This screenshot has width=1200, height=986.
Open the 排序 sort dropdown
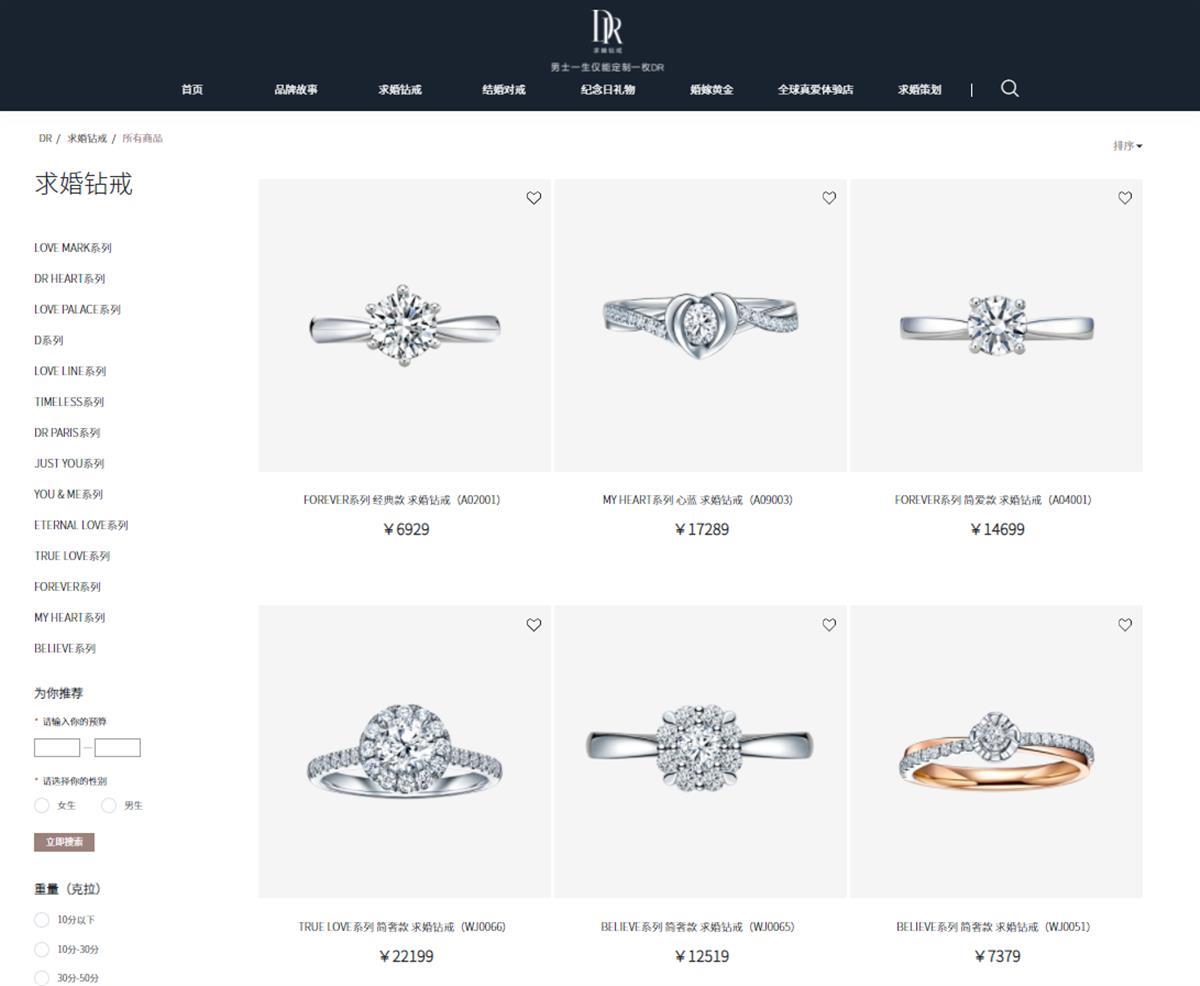point(1127,146)
